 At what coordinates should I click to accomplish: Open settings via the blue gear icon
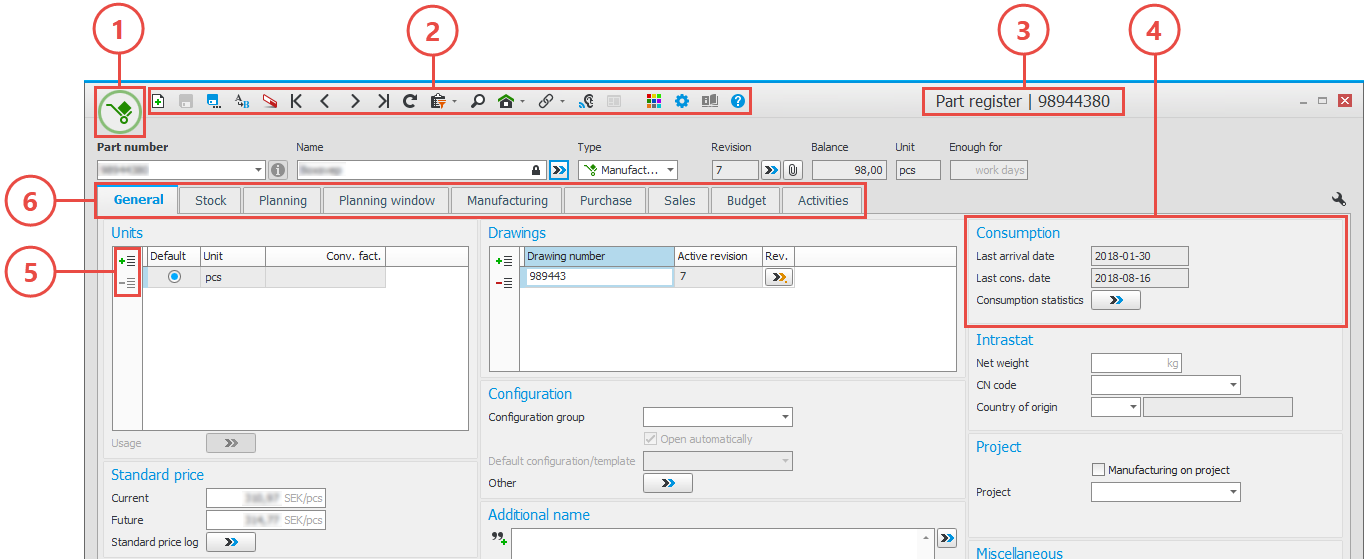pyautogui.click(x=682, y=101)
